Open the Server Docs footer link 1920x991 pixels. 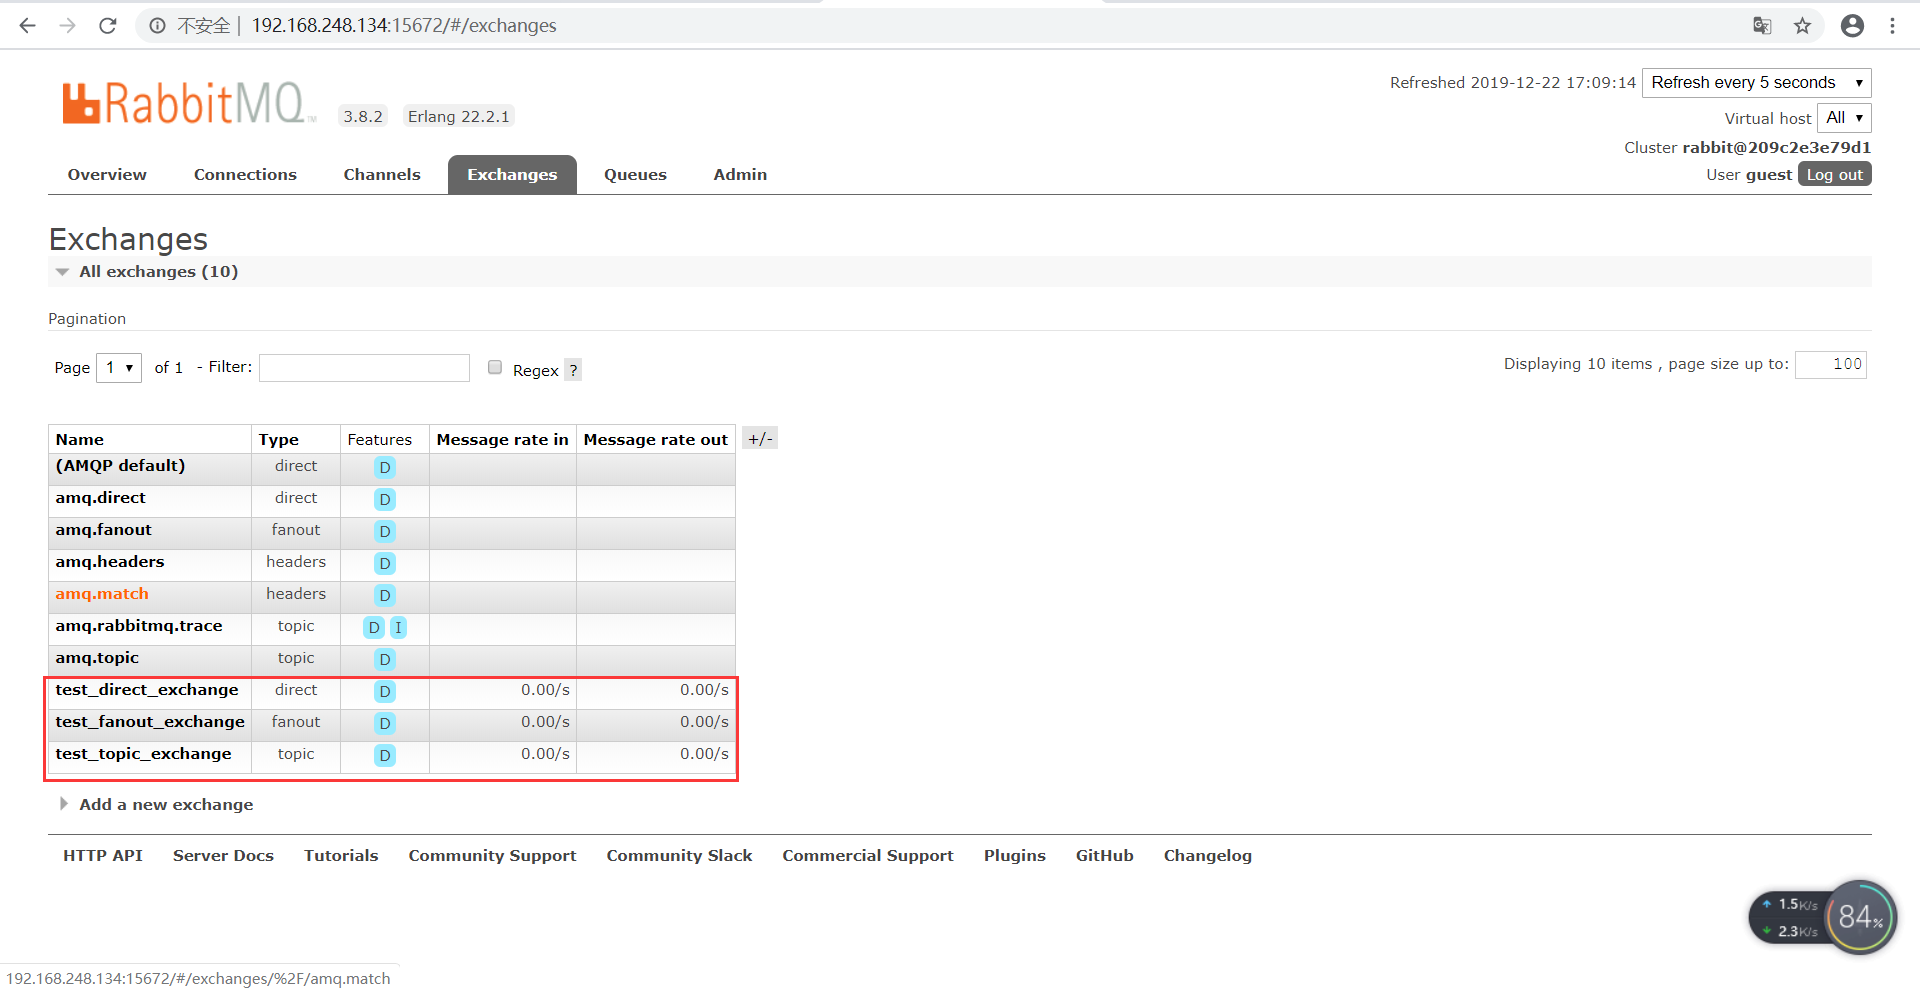click(223, 856)
